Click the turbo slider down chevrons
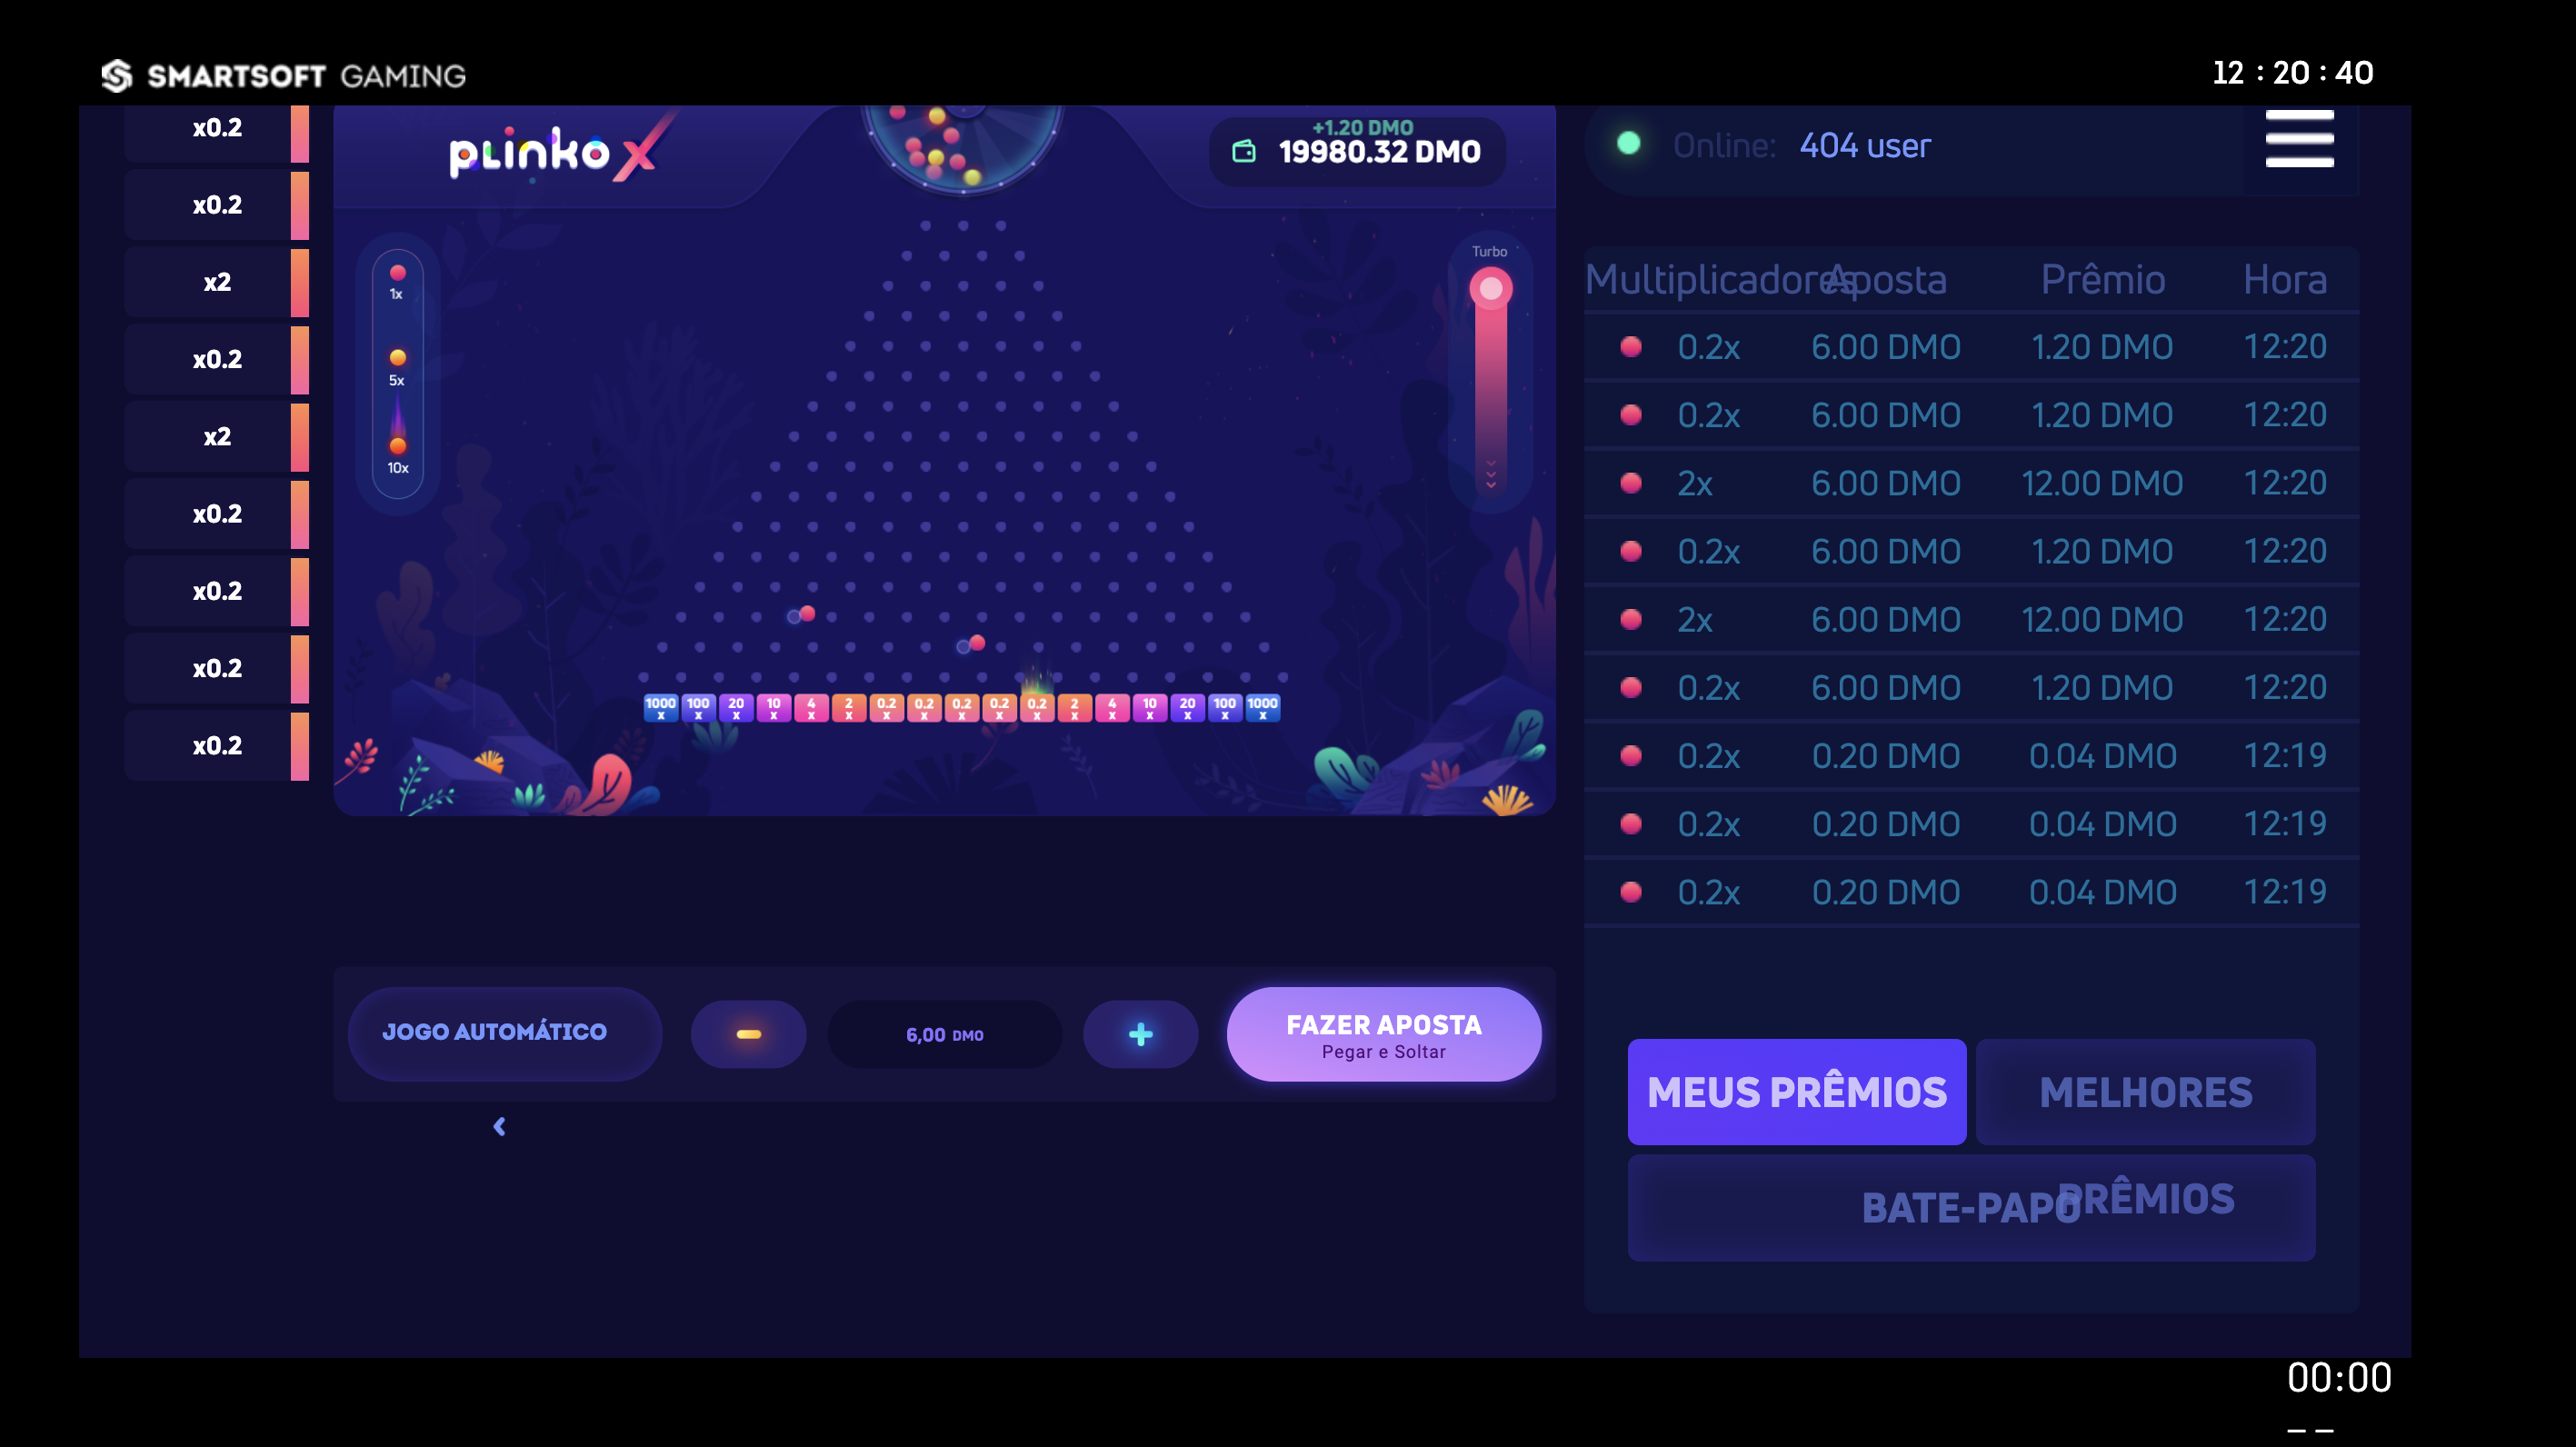This screenshot has width=2576, height=1447. 1490,475
